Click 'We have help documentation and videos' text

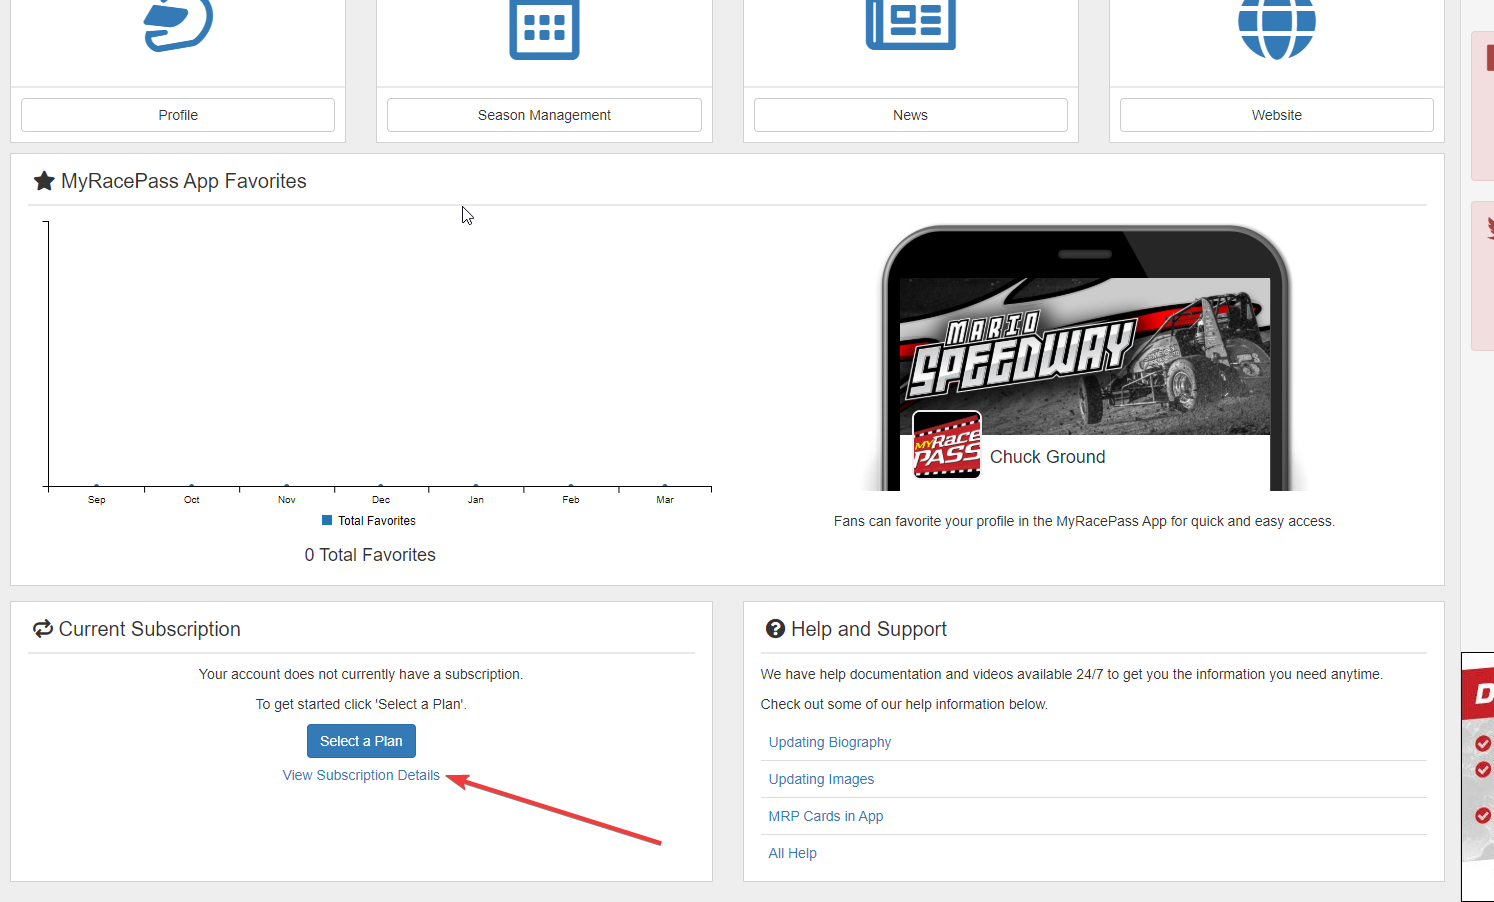click(1072, 674)
